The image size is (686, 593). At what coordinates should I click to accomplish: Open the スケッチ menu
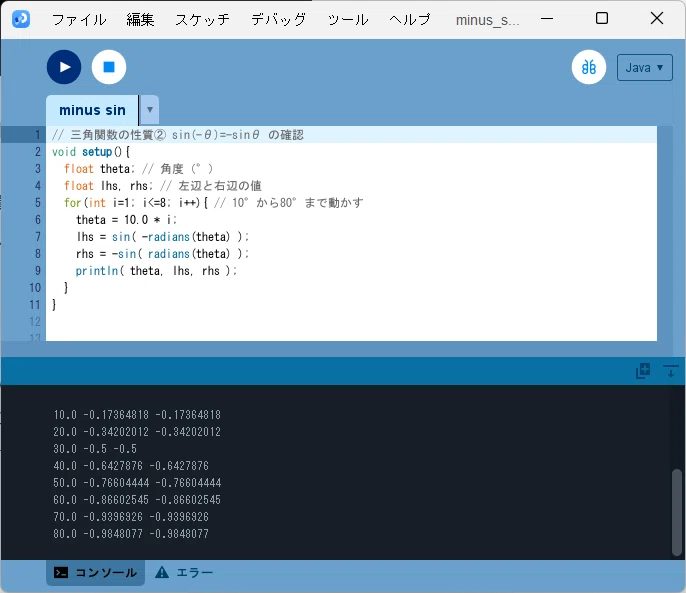(203, 20)
